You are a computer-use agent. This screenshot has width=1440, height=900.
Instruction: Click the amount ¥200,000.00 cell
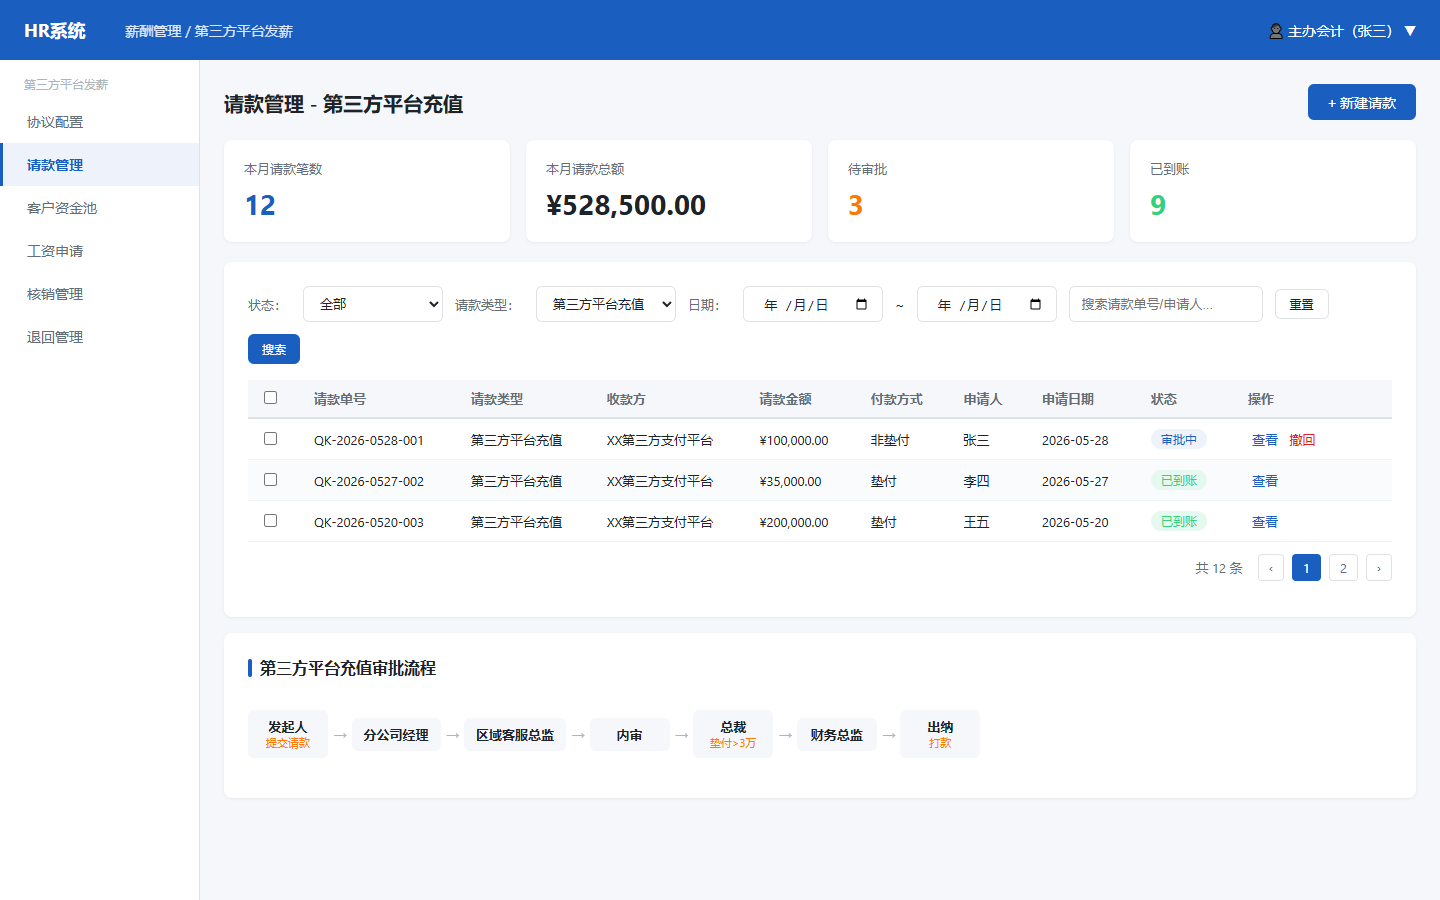point(794,522)
